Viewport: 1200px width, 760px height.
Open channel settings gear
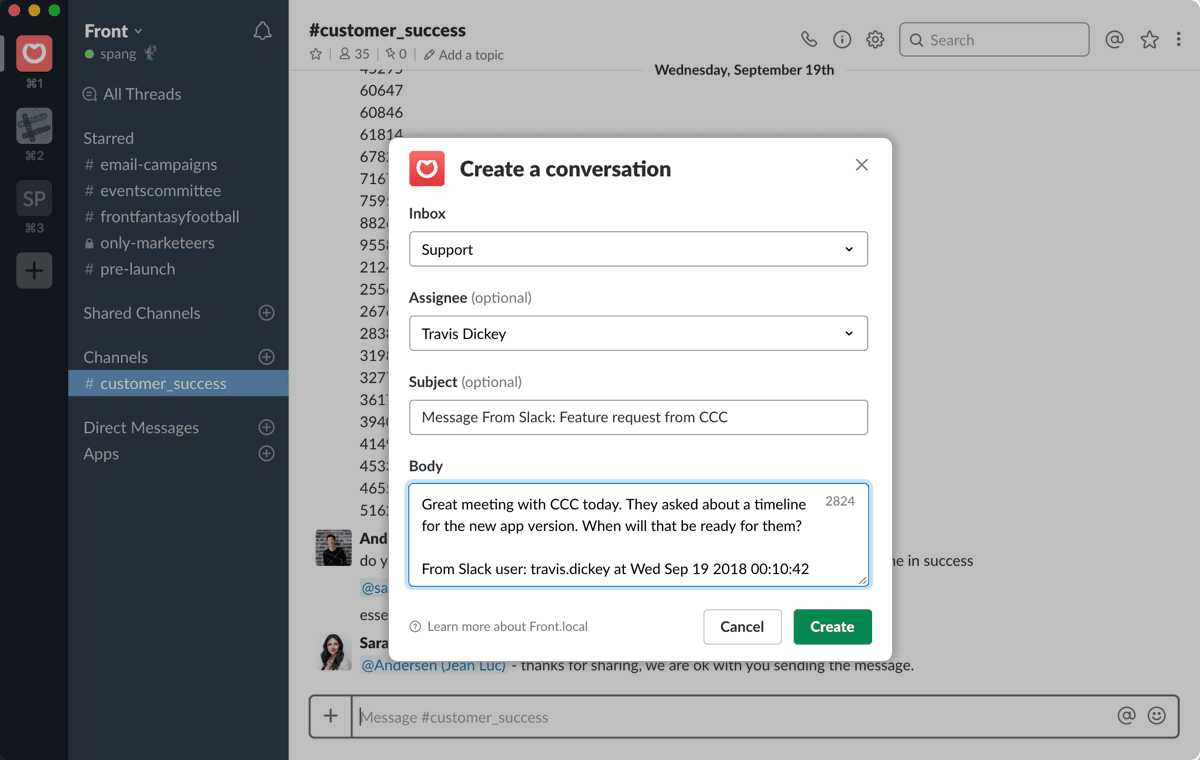(x=875, y=40)
